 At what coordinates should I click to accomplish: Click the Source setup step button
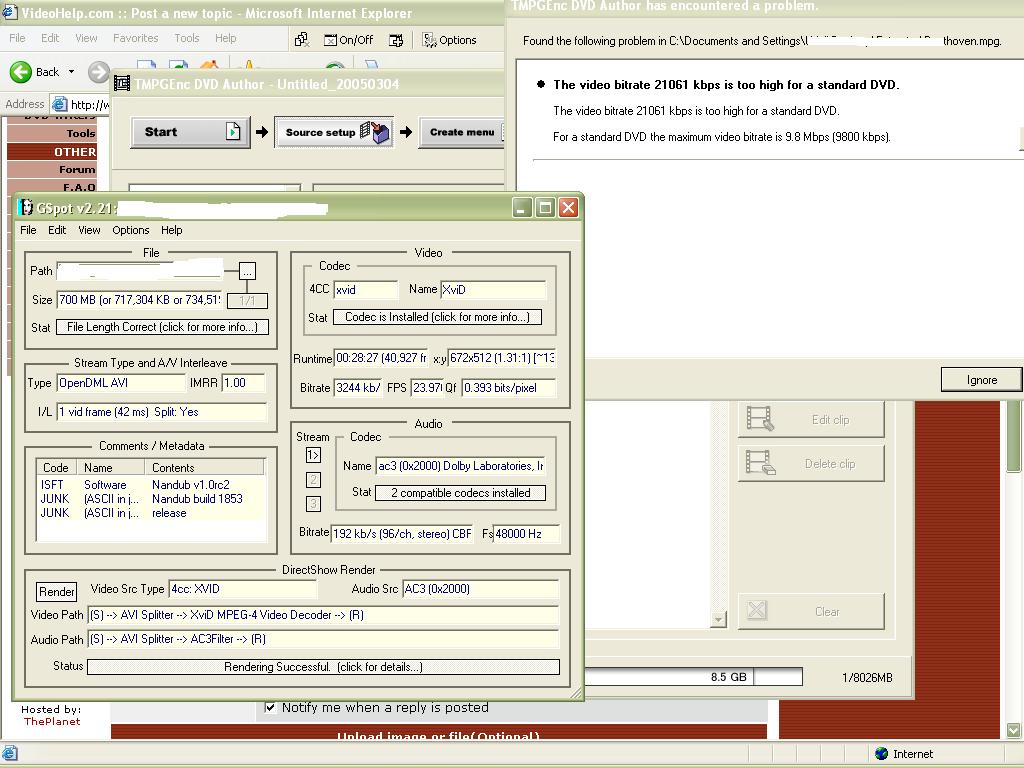[334, 132]
